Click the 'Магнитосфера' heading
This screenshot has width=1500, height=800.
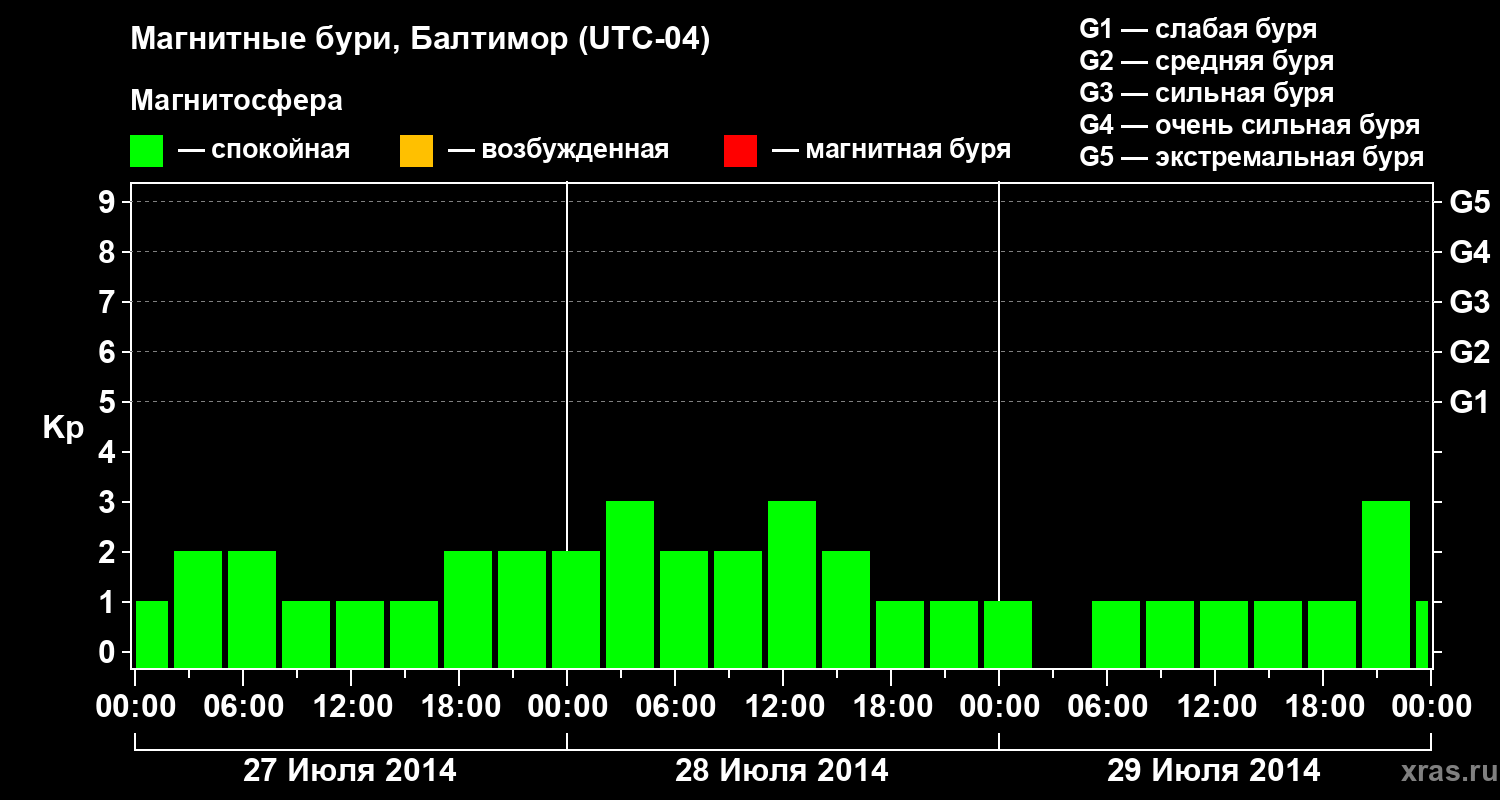pos(237,101)
